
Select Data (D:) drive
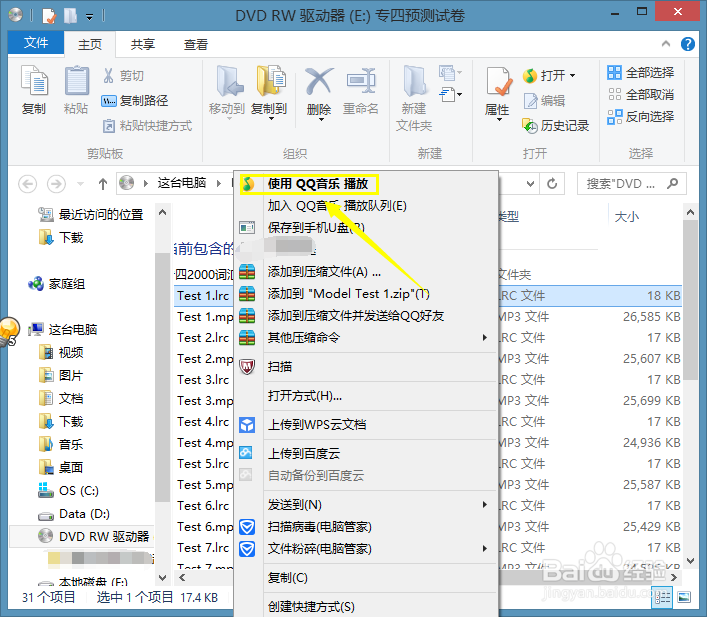pos(74,514)
